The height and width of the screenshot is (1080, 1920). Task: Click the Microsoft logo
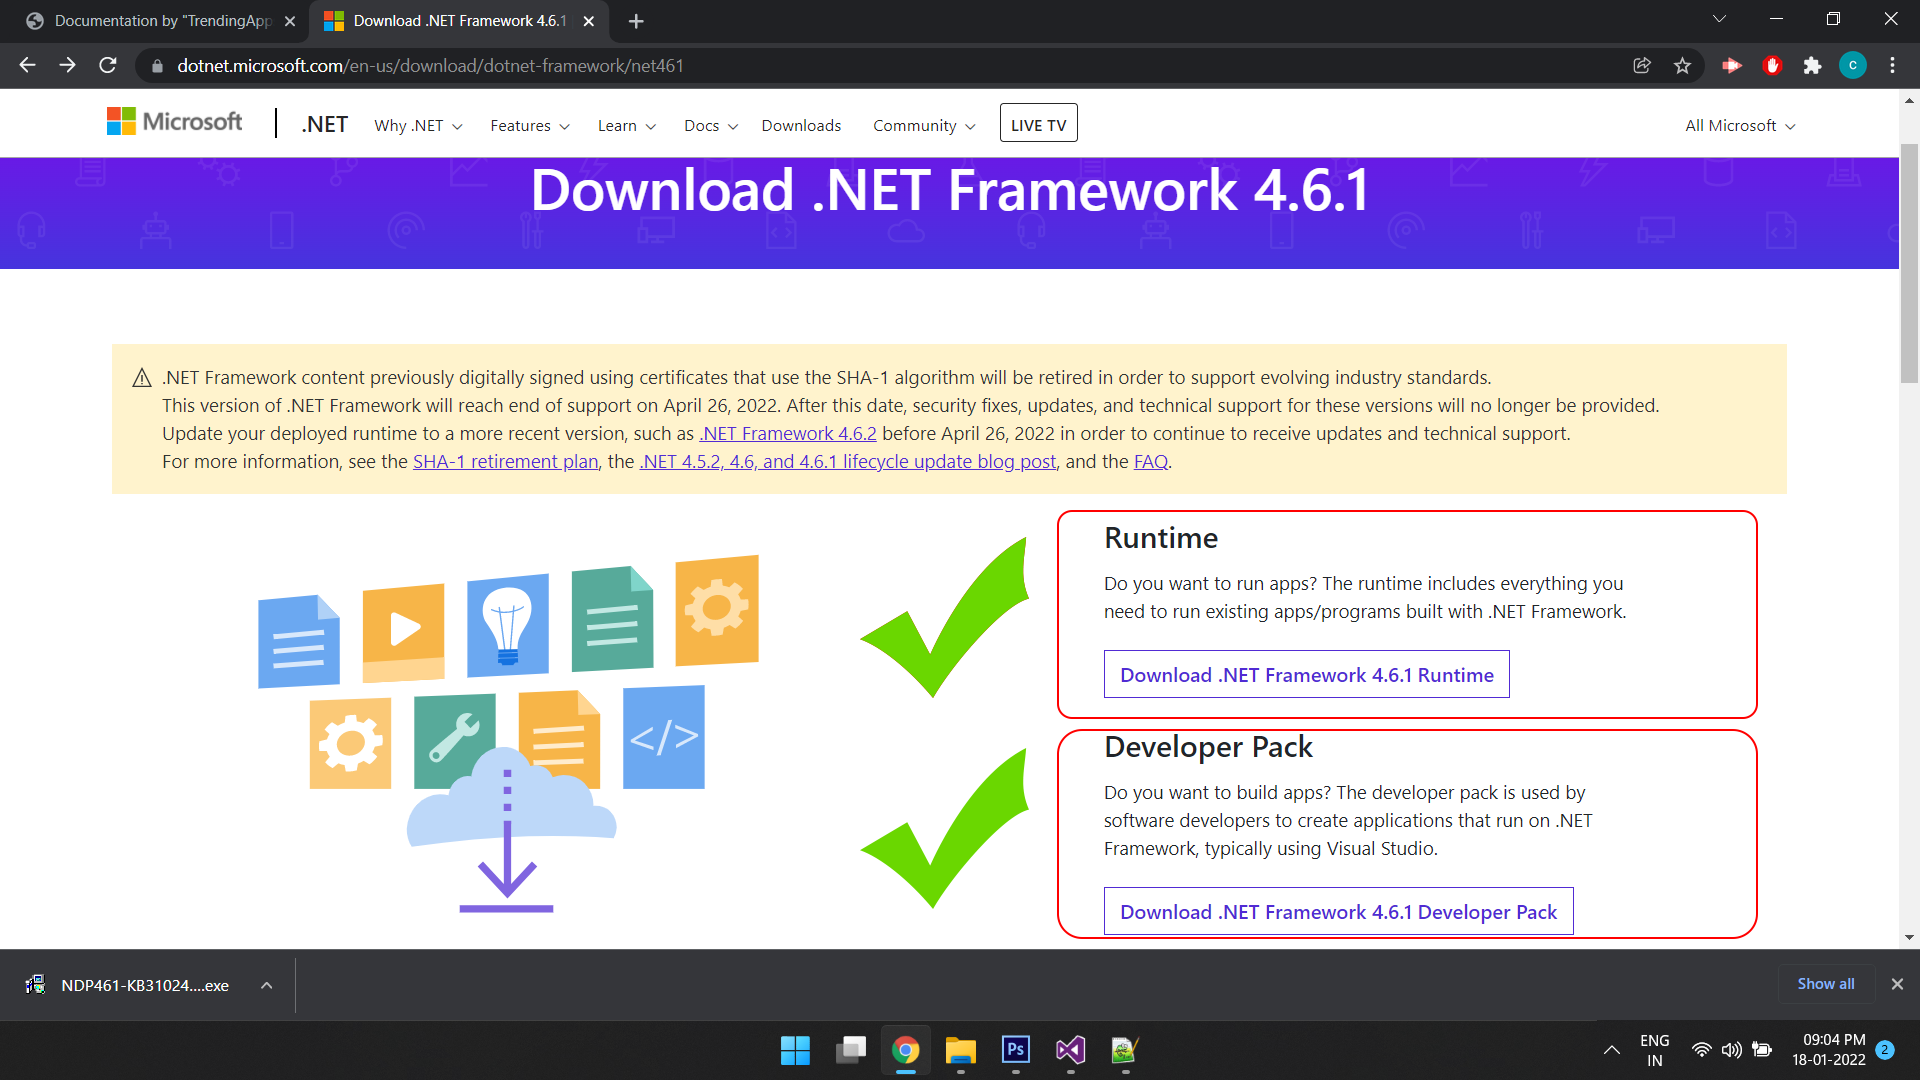point(175,122)
